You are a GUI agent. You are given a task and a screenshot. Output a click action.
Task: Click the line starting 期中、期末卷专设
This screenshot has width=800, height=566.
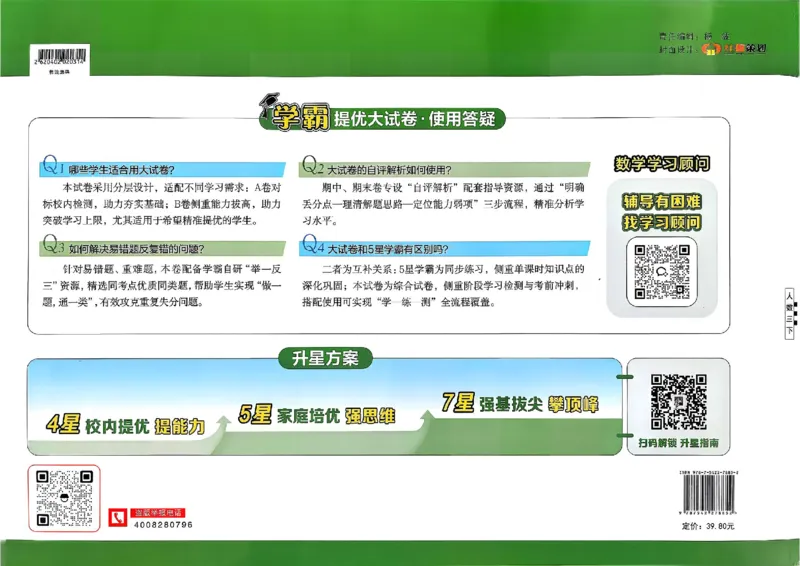click(x=453, y=187)
